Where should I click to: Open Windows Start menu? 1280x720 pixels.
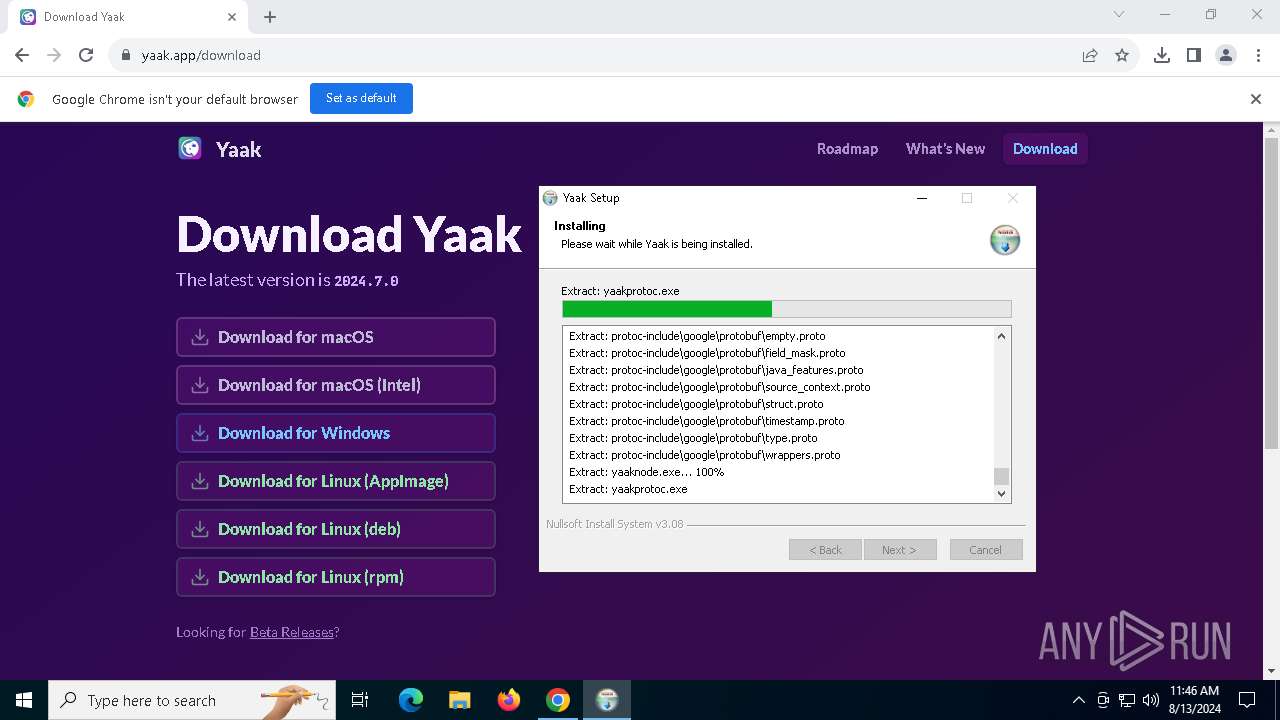coord(24,700)
